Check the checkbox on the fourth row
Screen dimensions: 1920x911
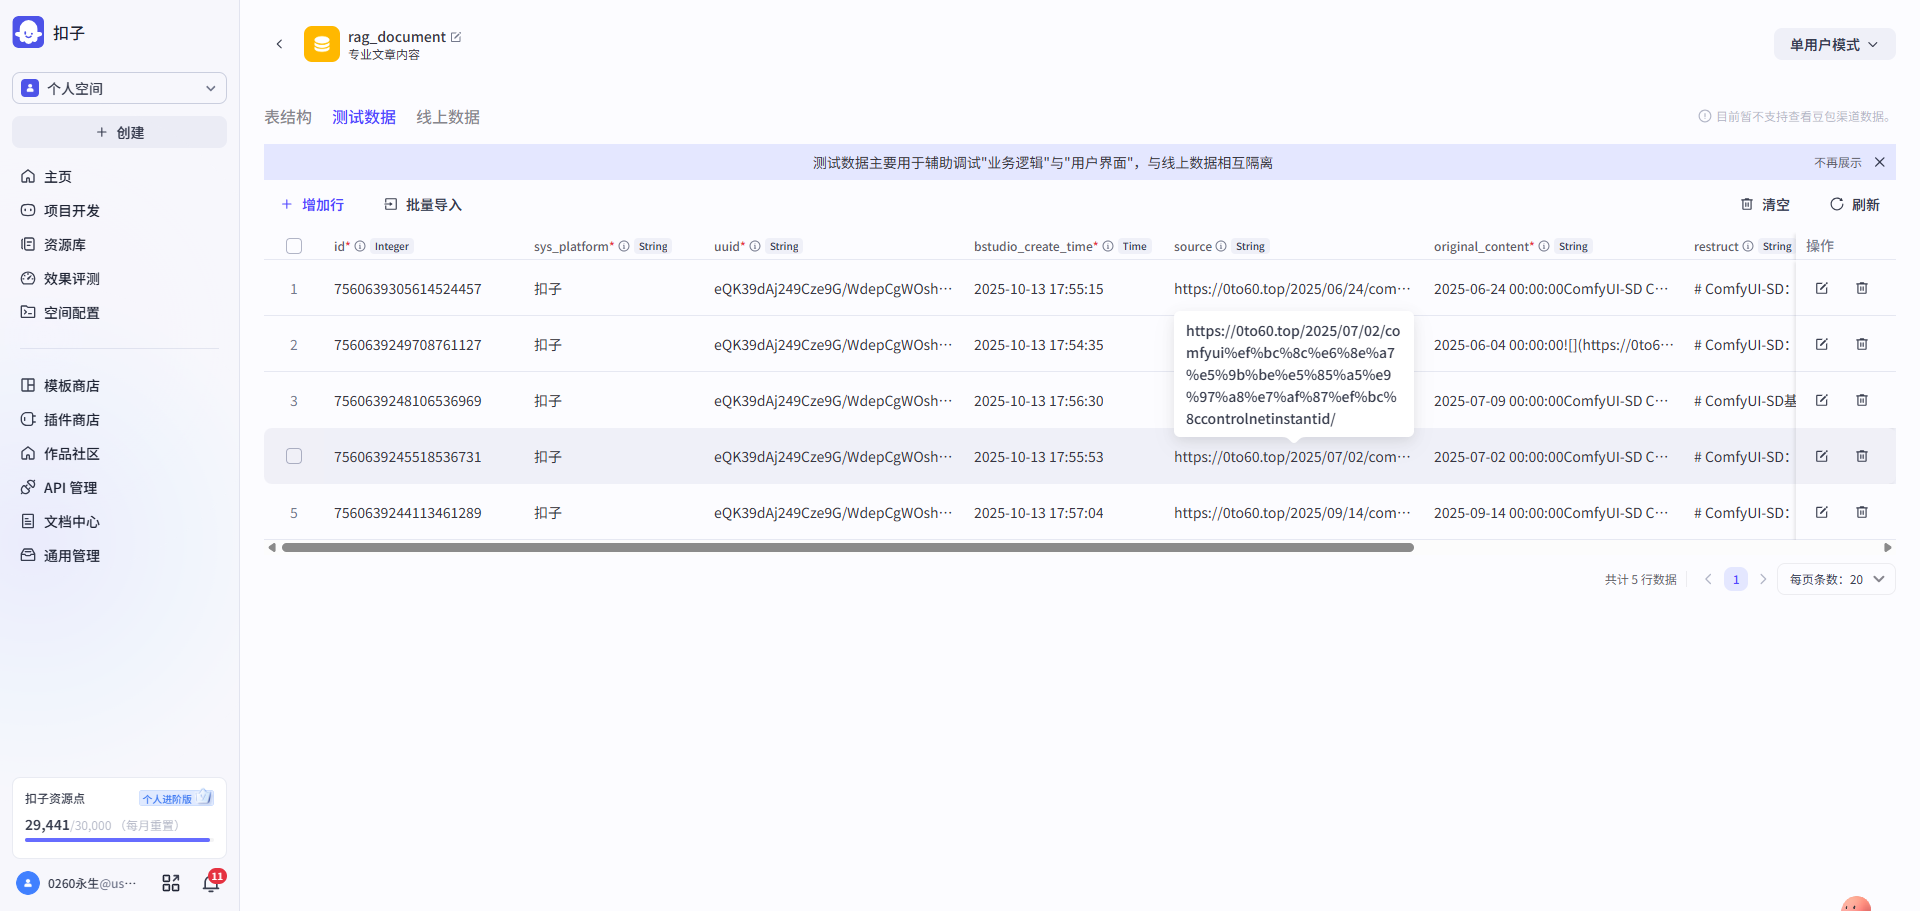click(x=294, y=456)
